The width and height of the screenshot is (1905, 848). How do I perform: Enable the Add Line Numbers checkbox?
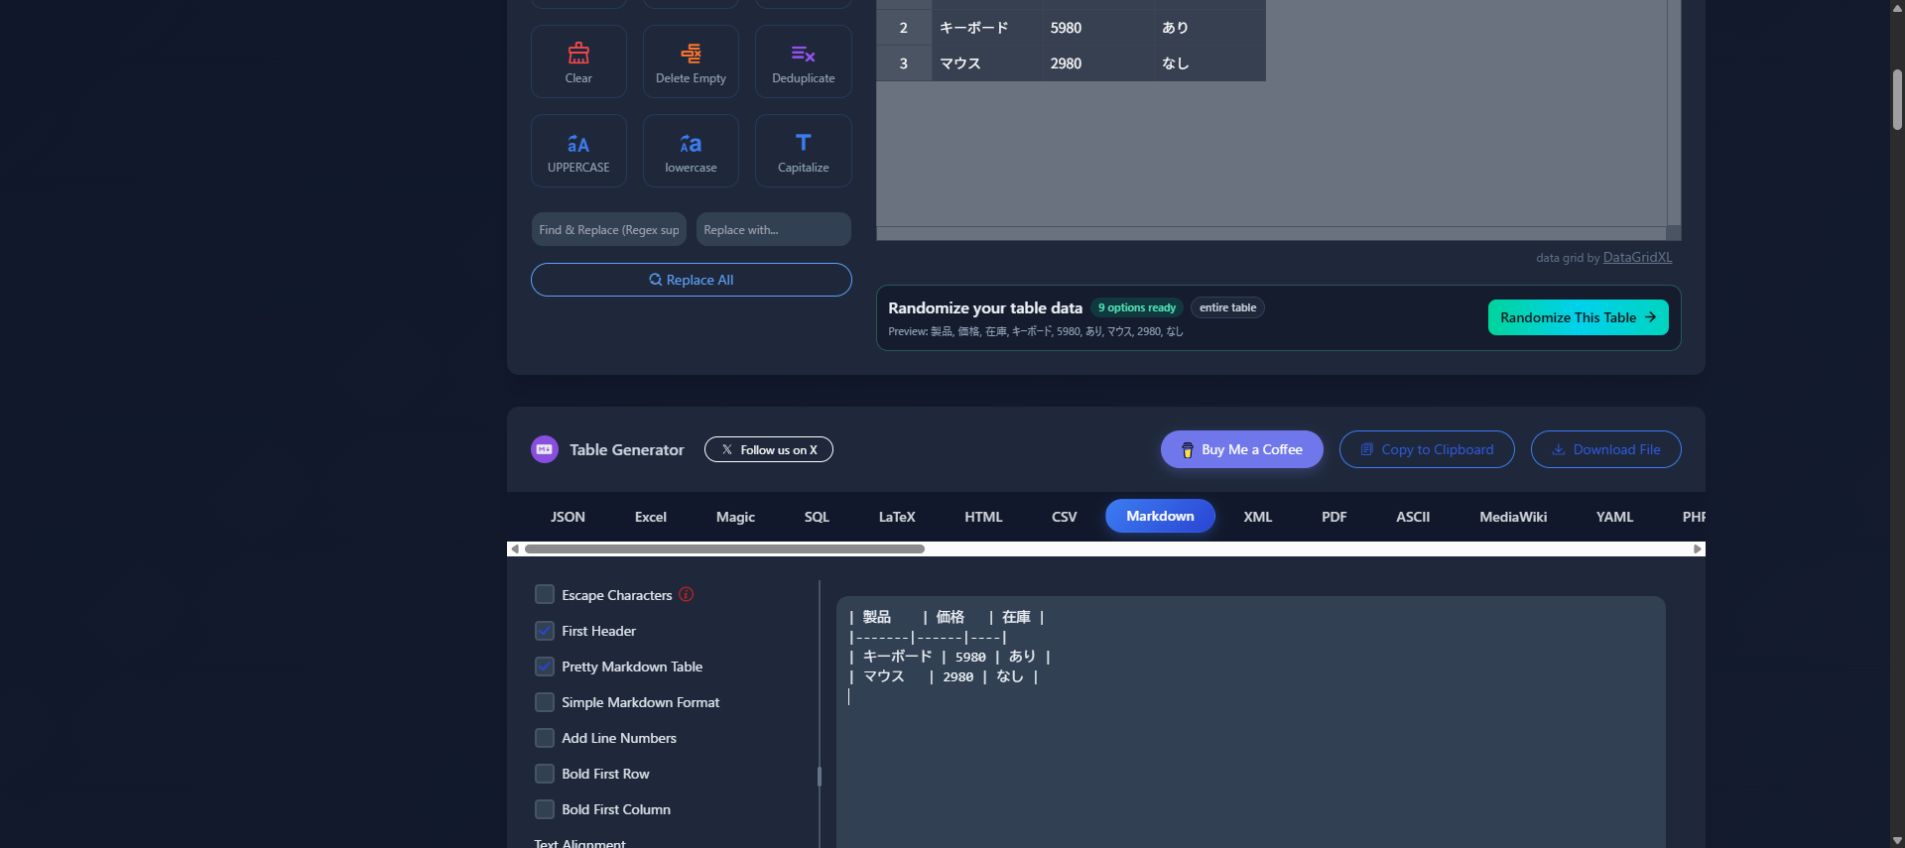[x=544, y=738]
